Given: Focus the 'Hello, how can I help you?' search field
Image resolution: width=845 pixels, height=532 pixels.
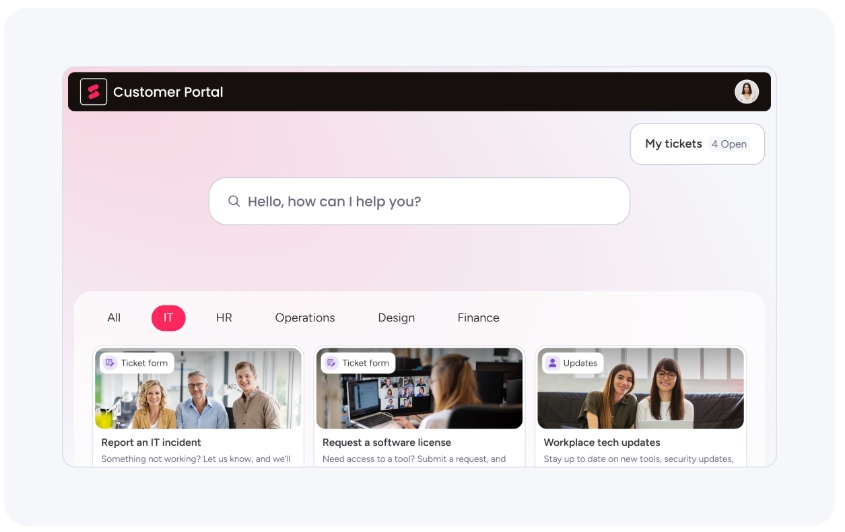Looking at the screenshot, I should coord(420,201).
